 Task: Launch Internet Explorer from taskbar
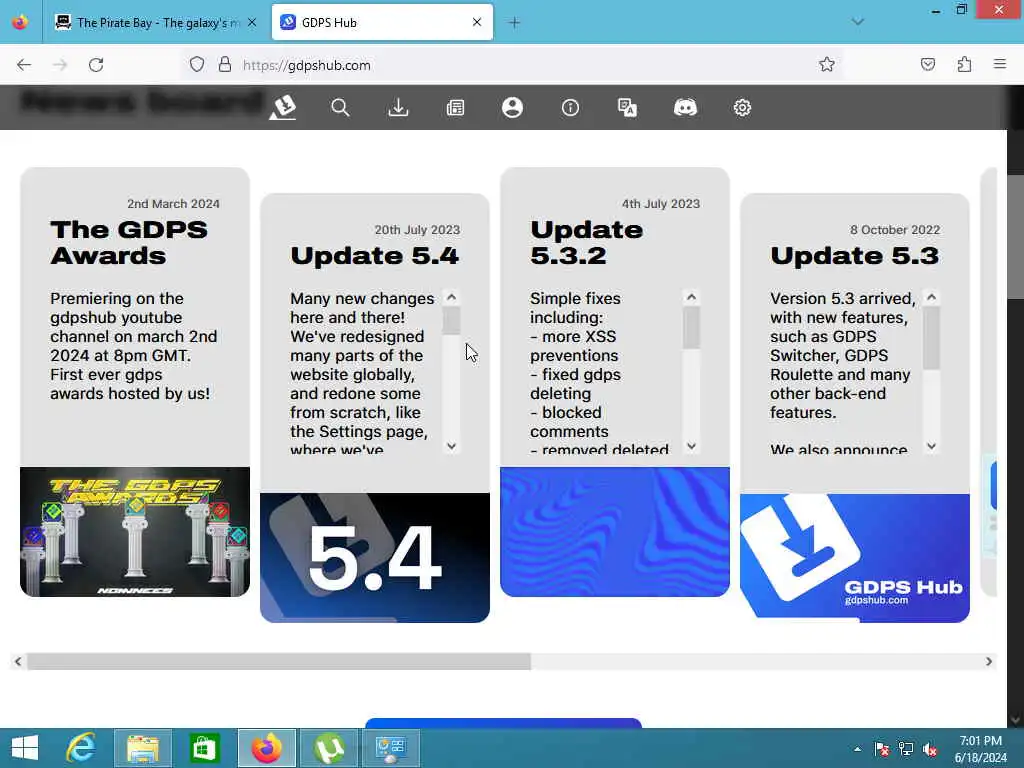click(x=81, y=748)
